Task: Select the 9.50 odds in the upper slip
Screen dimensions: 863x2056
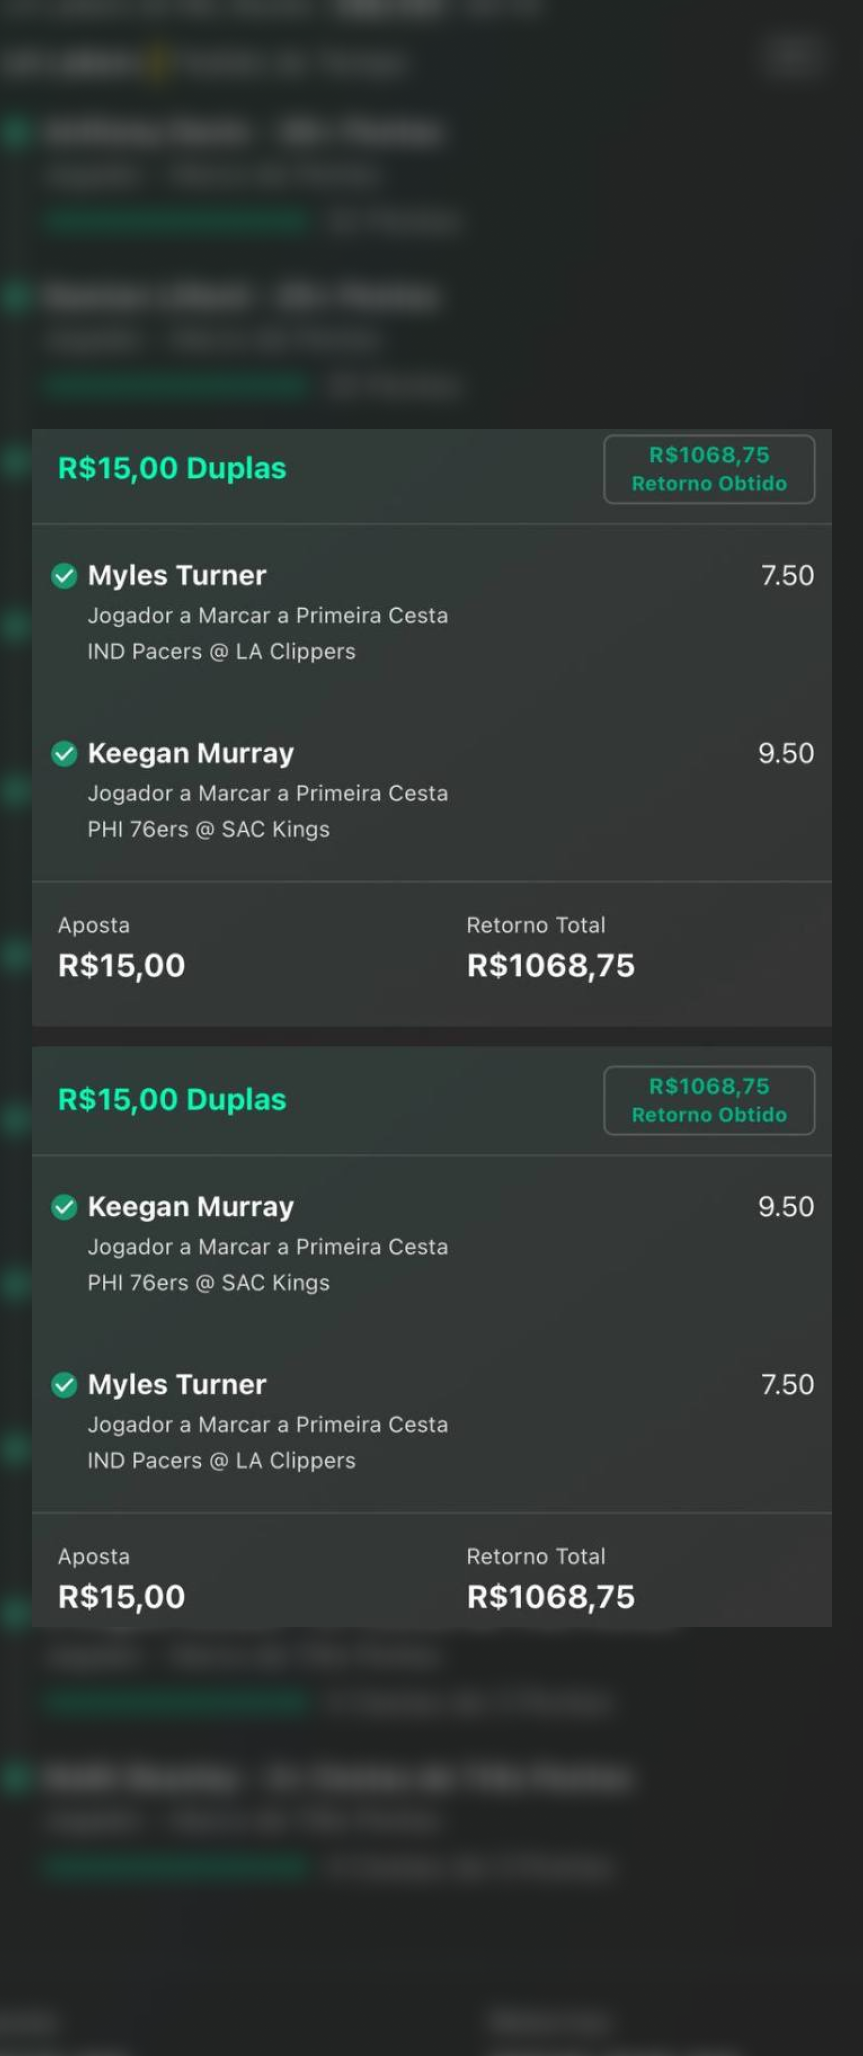Action: [786, 753]
